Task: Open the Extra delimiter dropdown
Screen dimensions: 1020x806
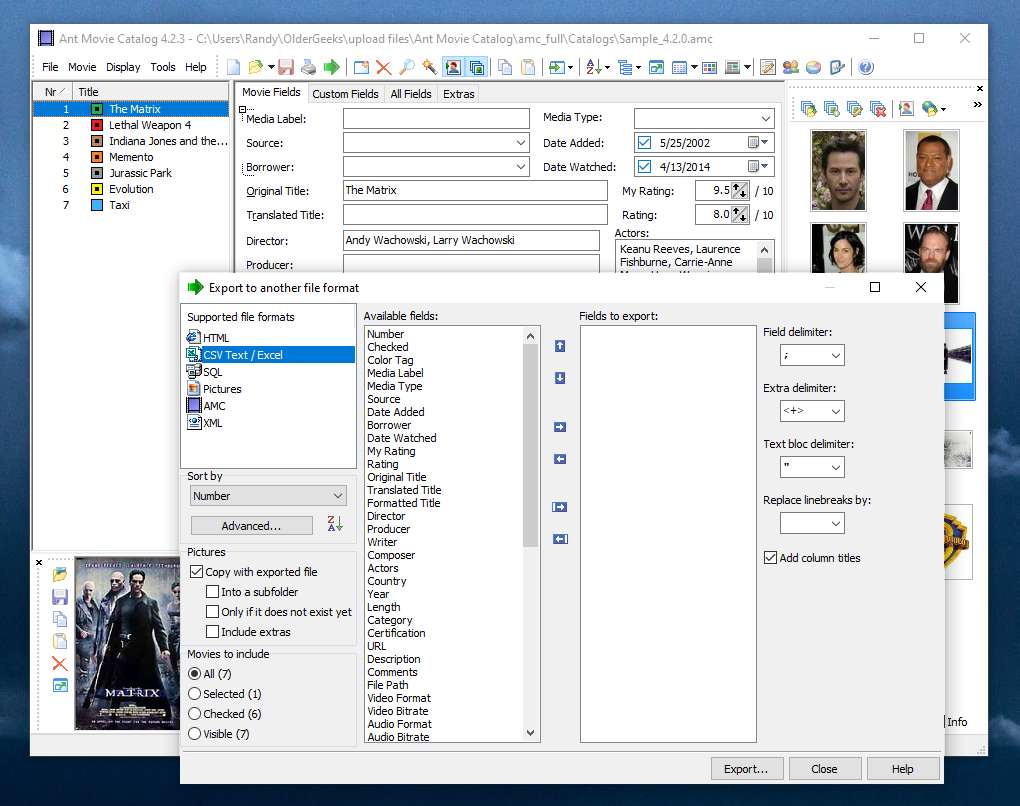Action: coord(812,411)
